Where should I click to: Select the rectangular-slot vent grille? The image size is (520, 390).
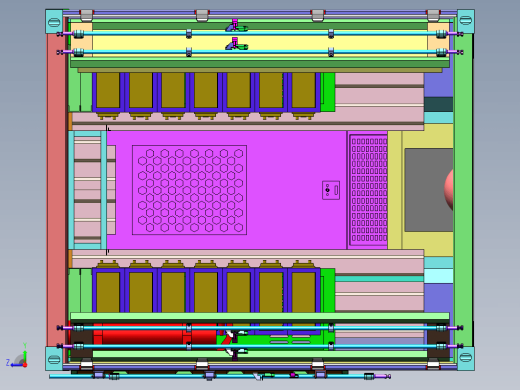click(368, 190)
